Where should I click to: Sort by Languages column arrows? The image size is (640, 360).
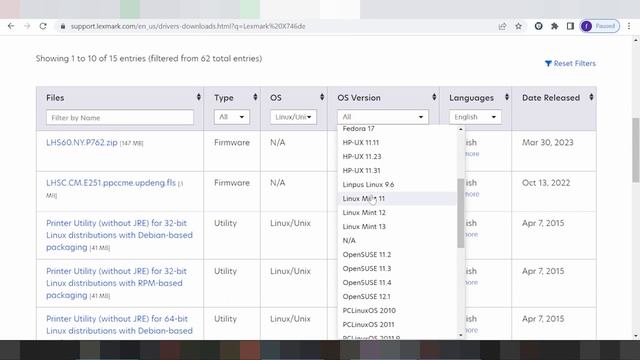507,97
